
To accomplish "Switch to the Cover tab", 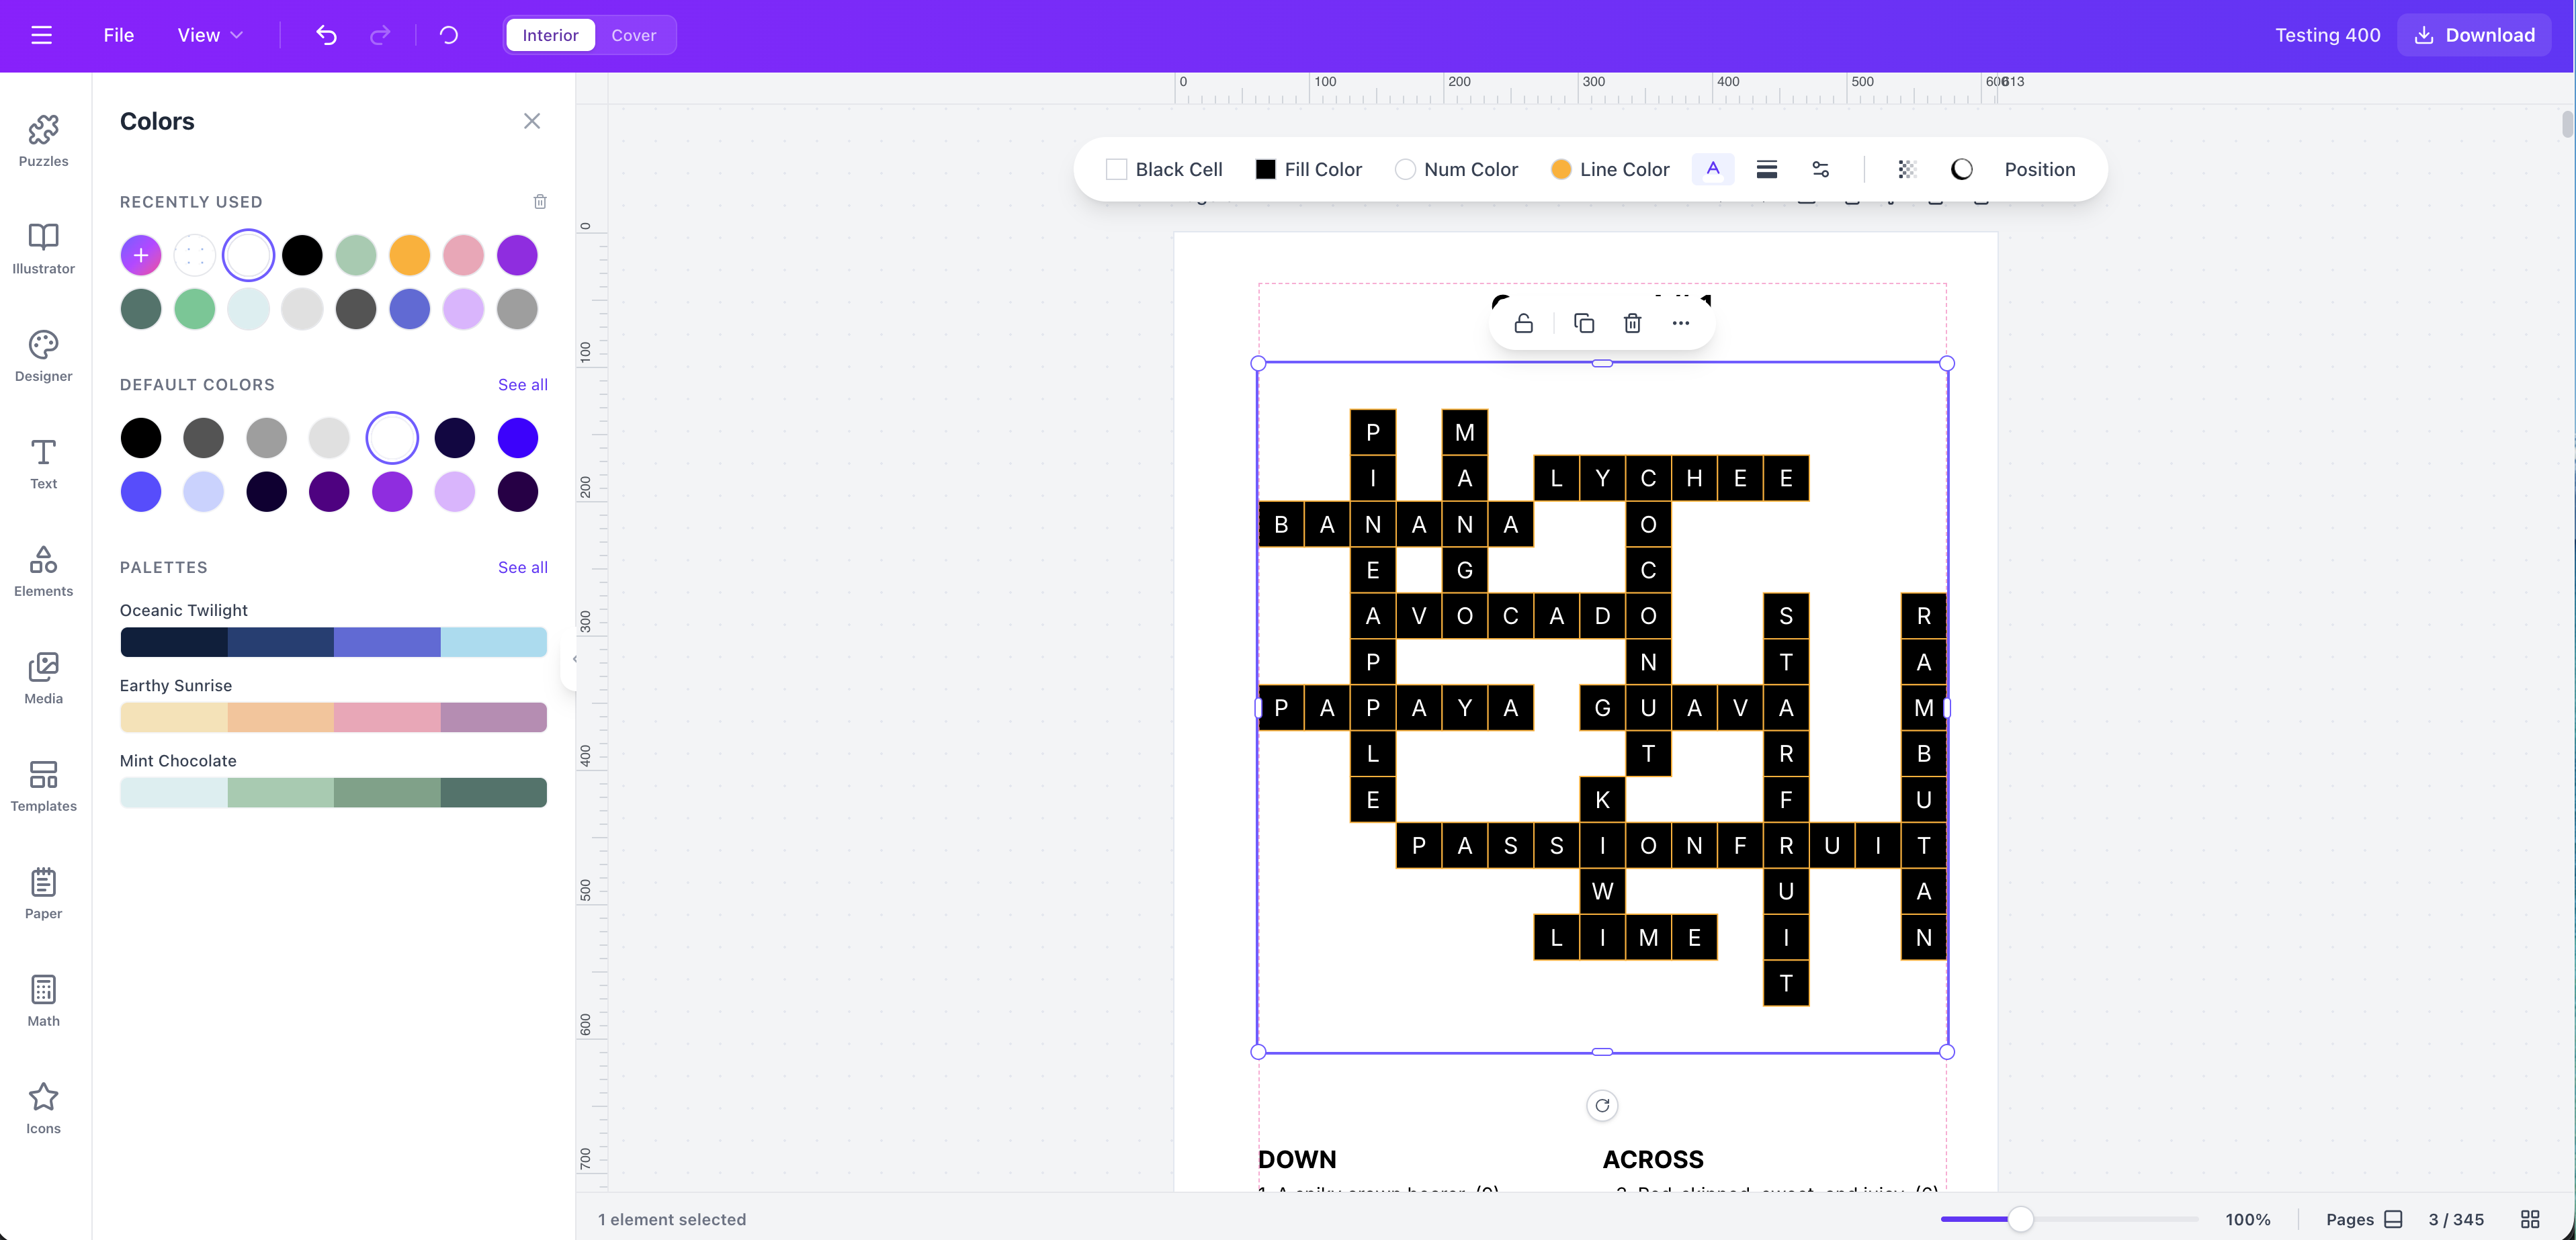I will coord(634,34).
